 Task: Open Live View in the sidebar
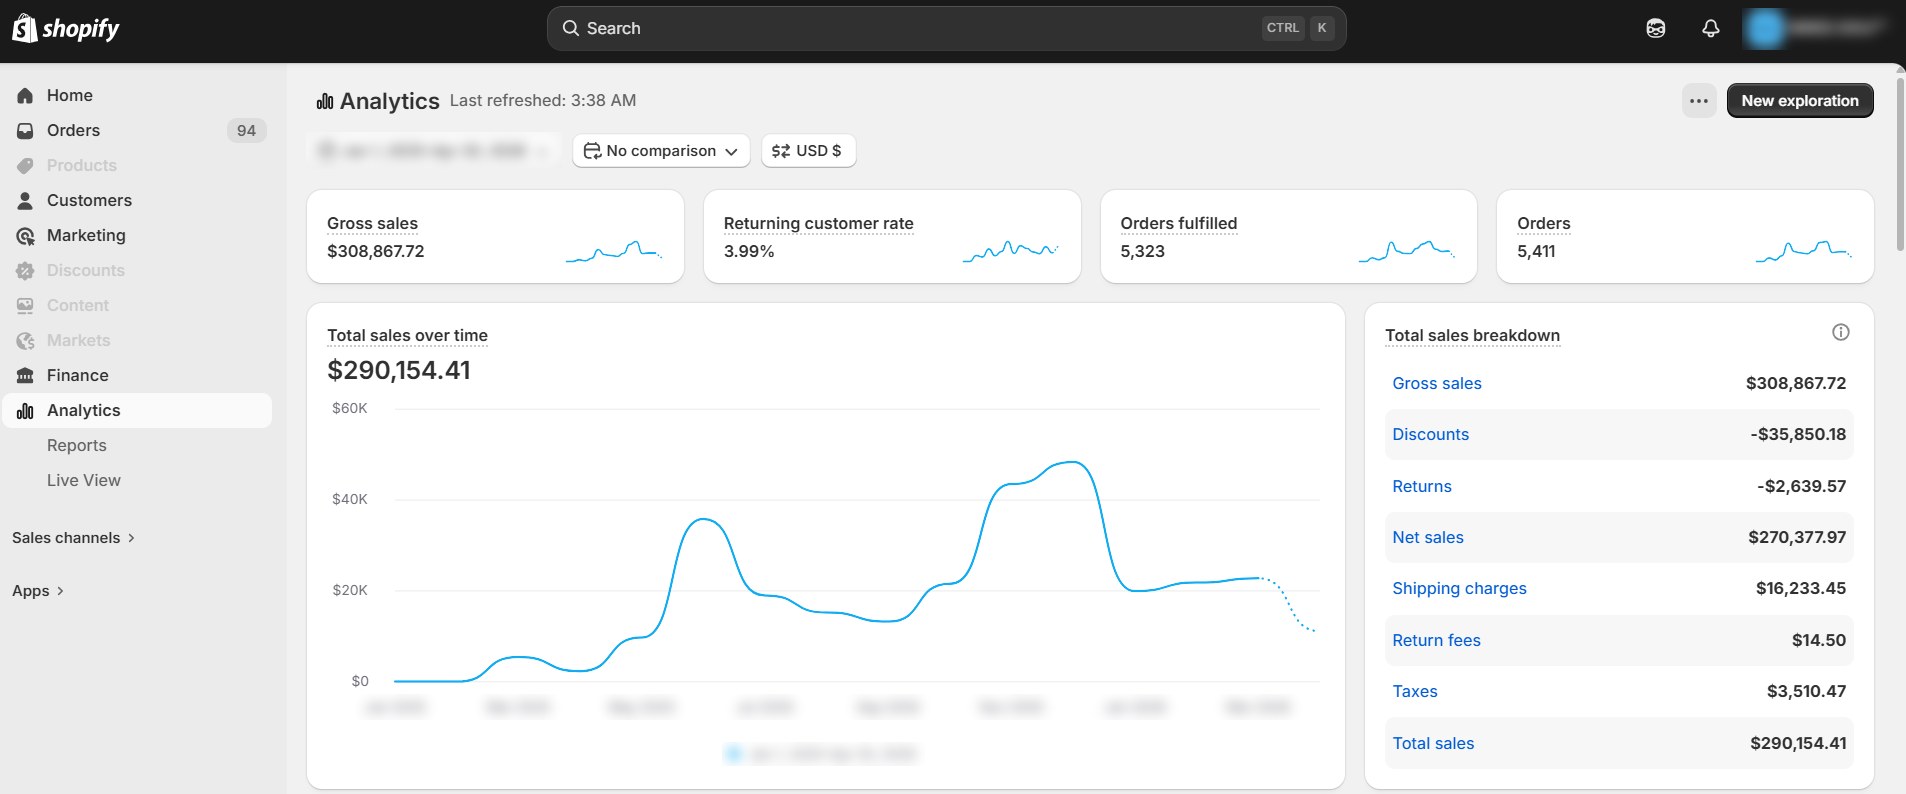[x=84, y=480]
